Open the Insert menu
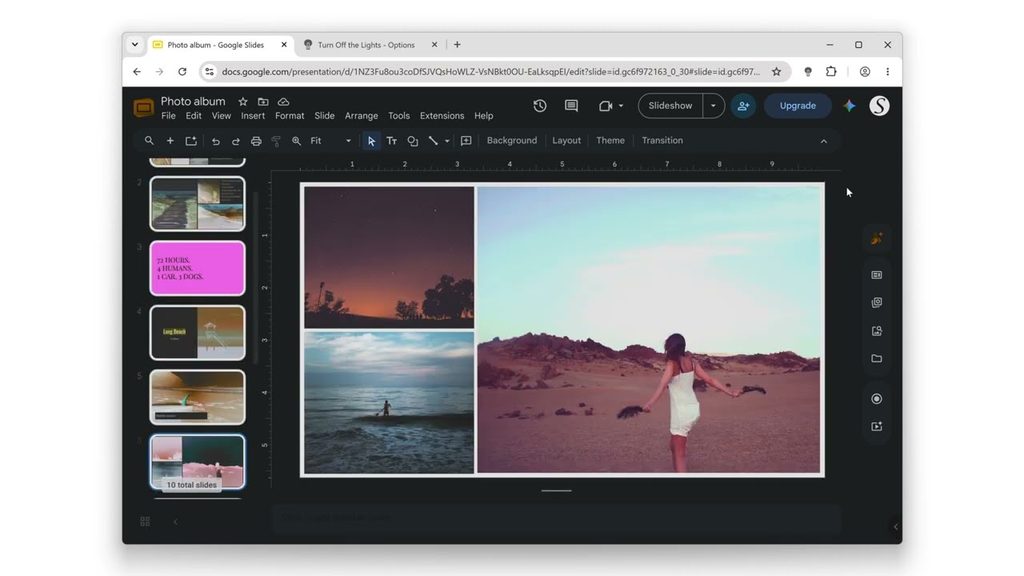Image resolution: width=1024 pixels, height=576 pixels. (x=253, y=116)
